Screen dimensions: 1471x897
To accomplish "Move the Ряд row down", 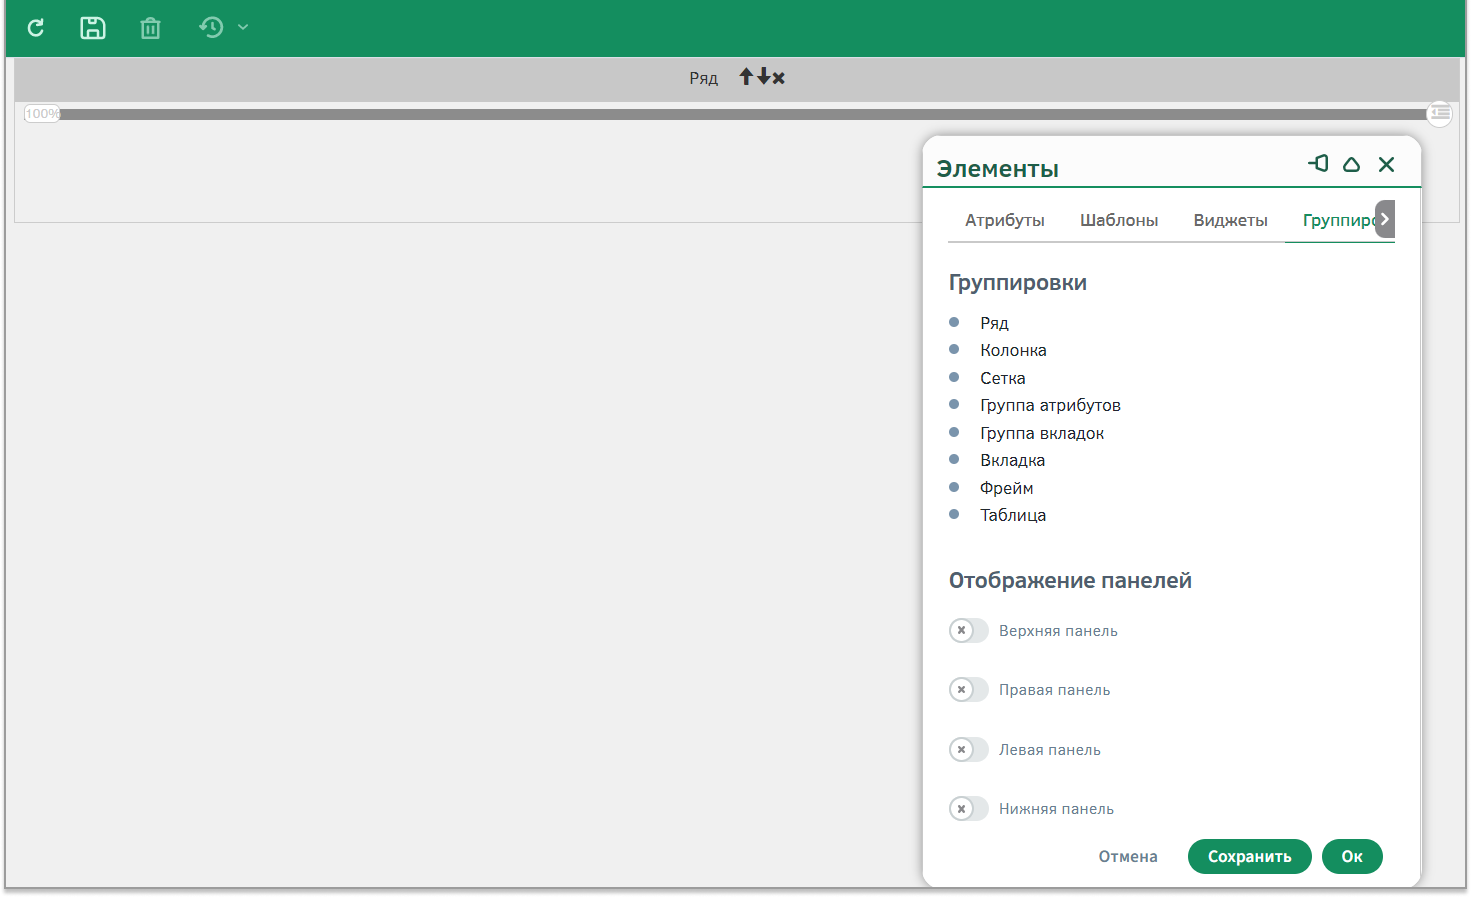I will coord(763,77).
